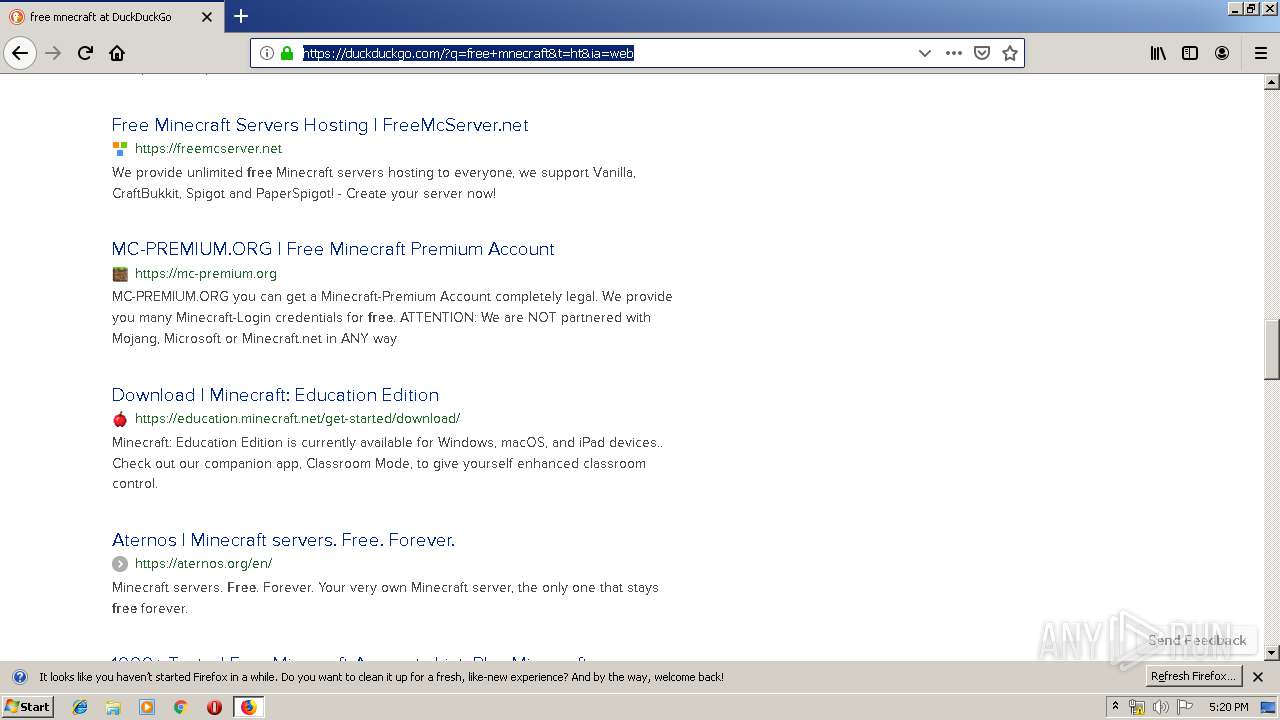Viewport: 1280px width, 720px height.
Task: Launch Opera from the taskbar
Action: (214, 707)
